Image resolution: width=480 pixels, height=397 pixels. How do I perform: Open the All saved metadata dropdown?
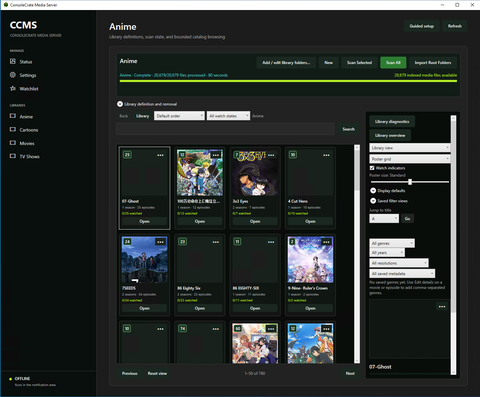(x=402, y=273)
